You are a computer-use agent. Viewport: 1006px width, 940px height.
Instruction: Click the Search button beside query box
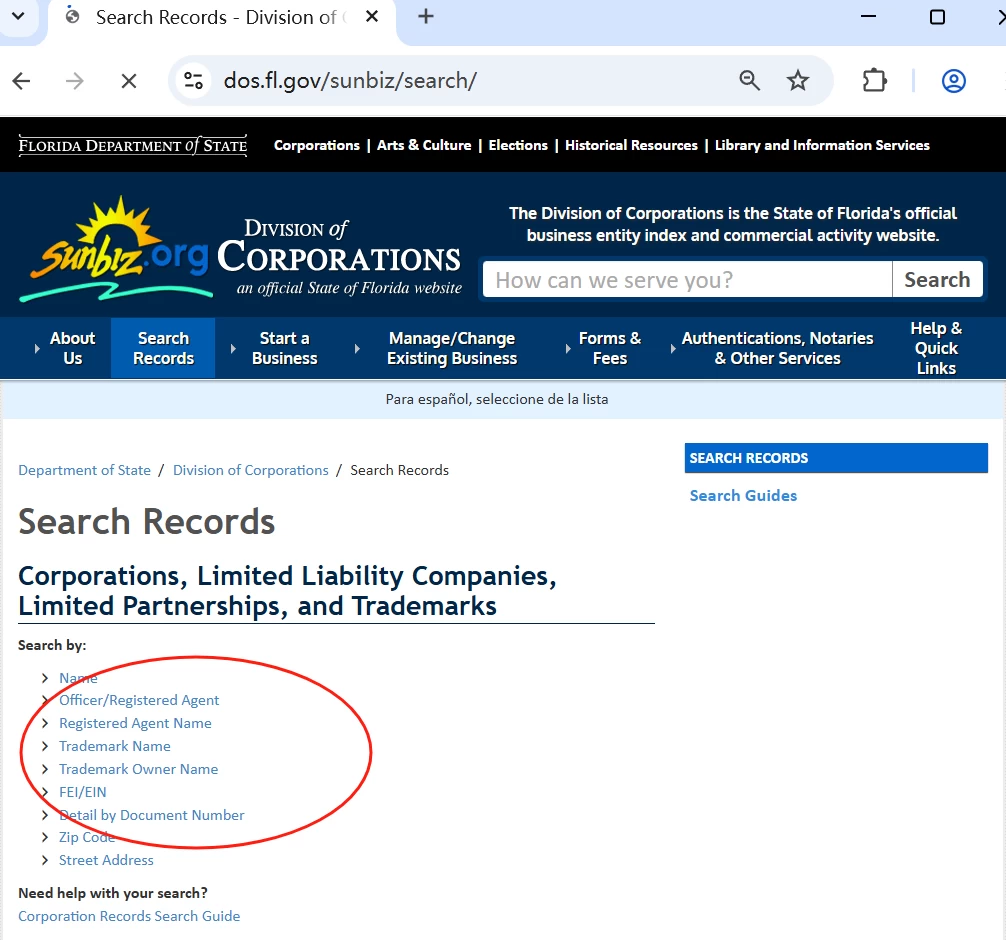(x=937, y=280)
